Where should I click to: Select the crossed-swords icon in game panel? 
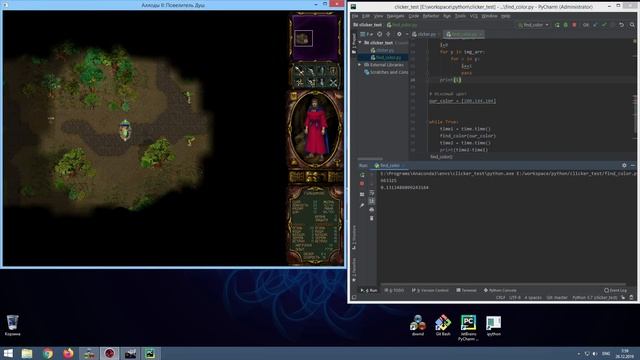333,83
